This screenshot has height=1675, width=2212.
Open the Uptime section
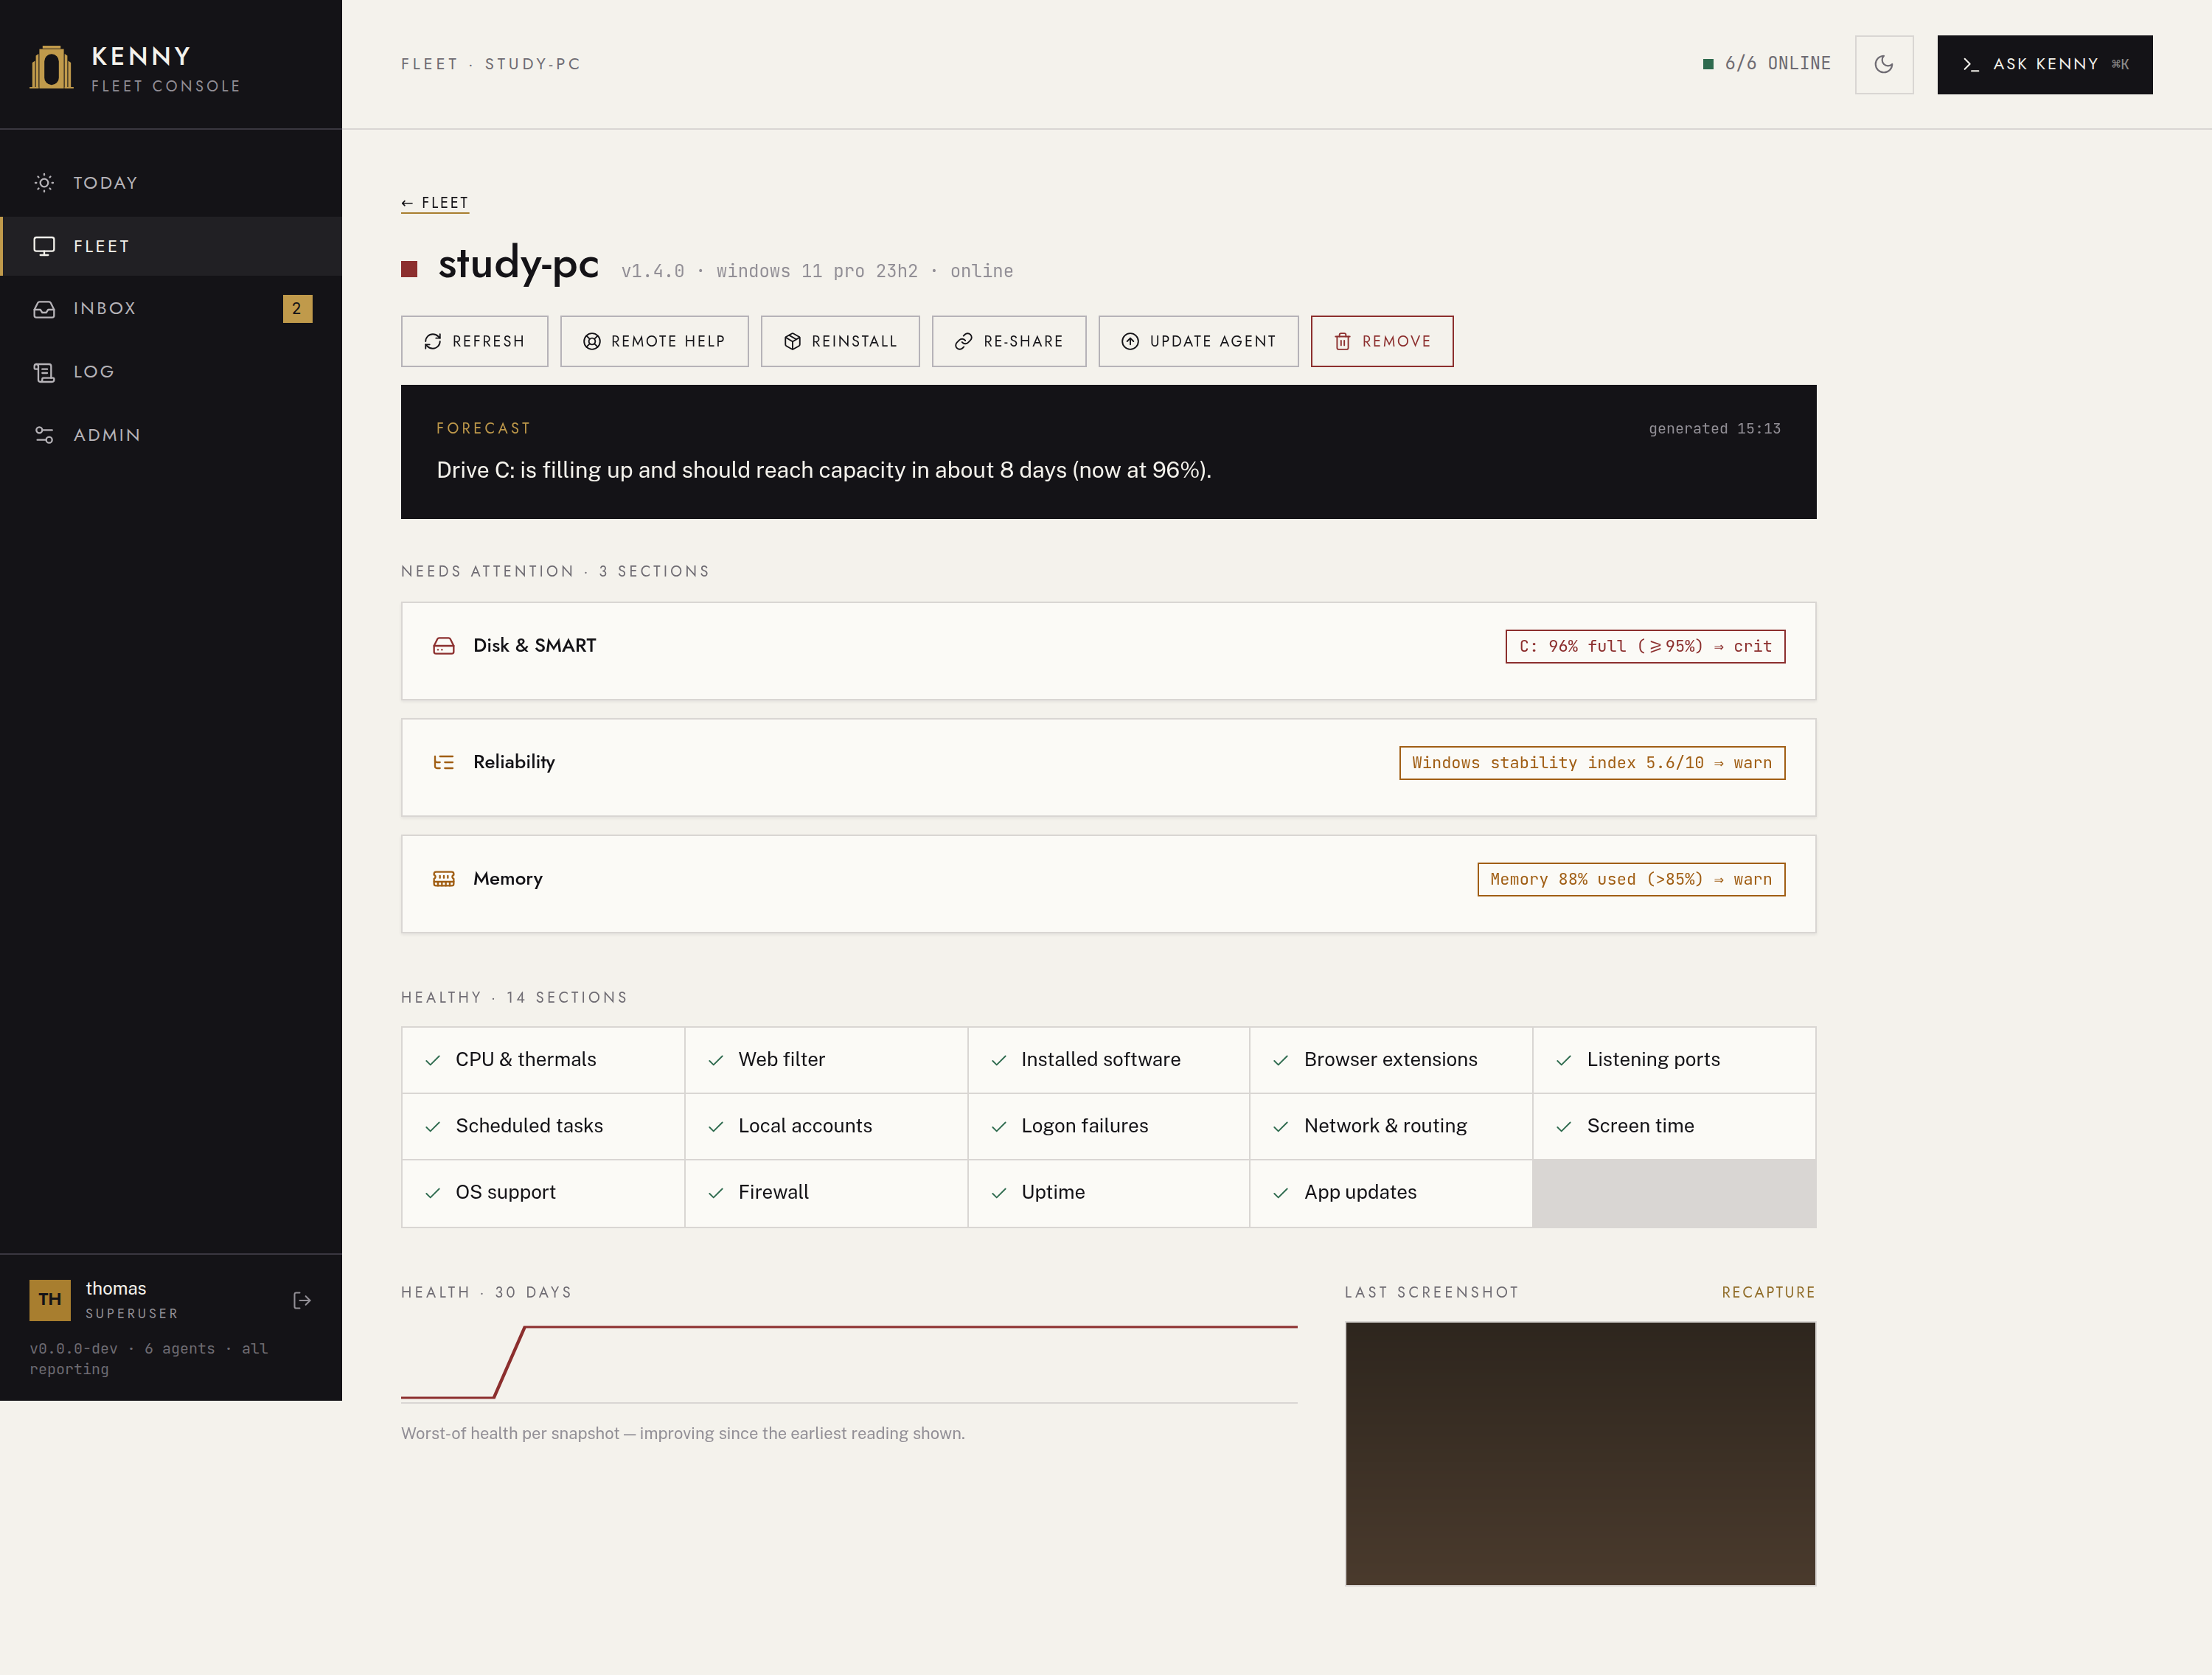click(x=1109, y=1193)
